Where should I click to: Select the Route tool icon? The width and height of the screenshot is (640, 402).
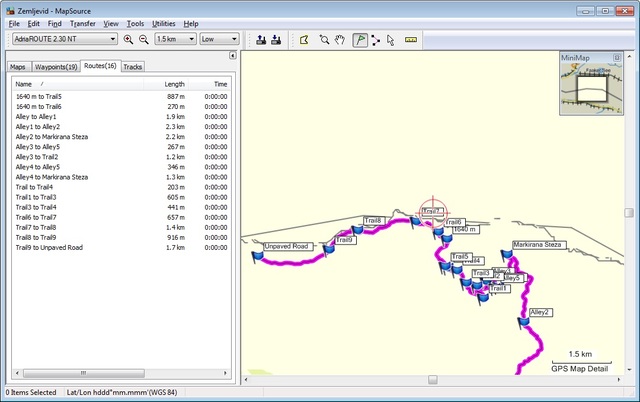pos(376,40)
